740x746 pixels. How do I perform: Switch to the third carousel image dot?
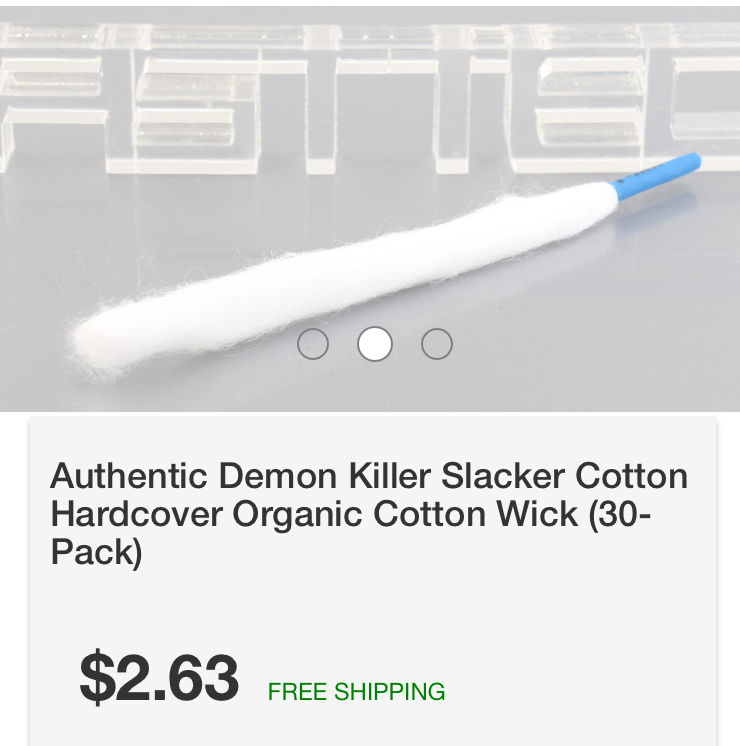[x=437, y=344]
